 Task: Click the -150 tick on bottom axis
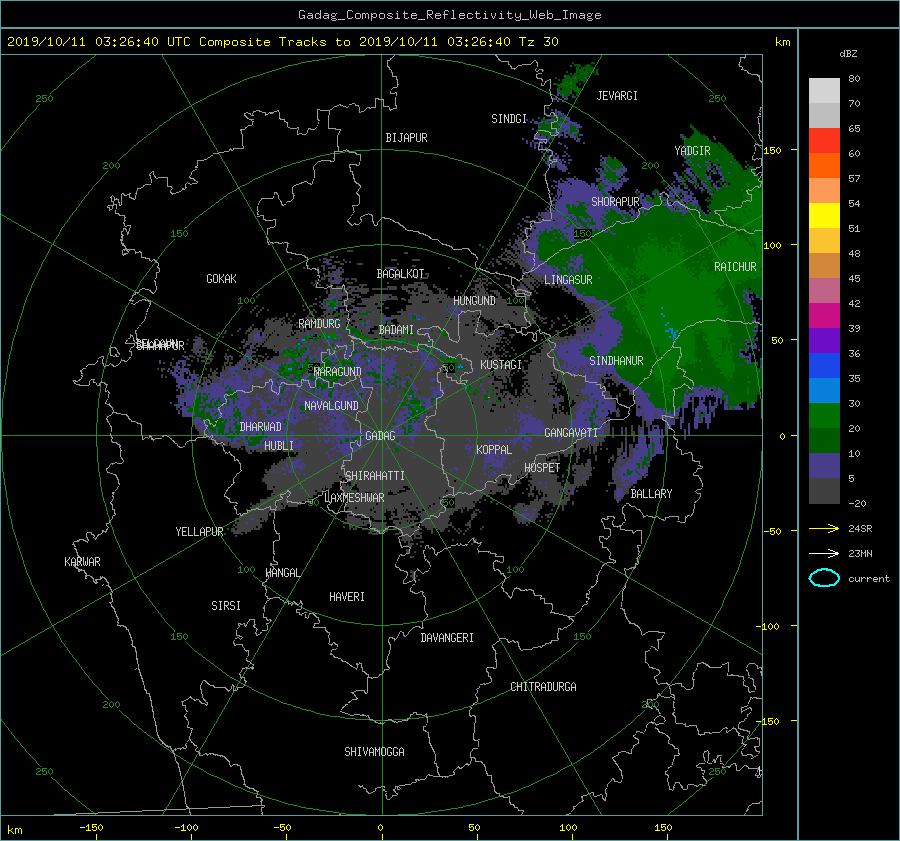pos(91,828)
